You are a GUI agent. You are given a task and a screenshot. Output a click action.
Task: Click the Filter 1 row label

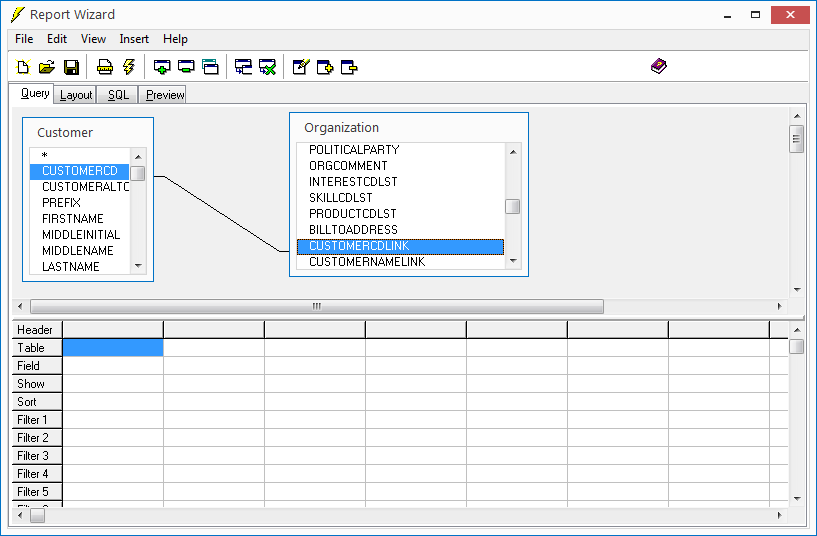(36, 420)
